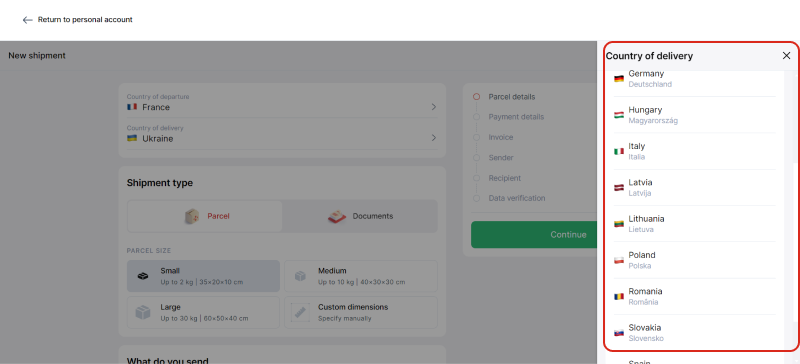Click the Romania flag icon
The height and width of the screenshot is (364, 800).
tap(619, 296)
